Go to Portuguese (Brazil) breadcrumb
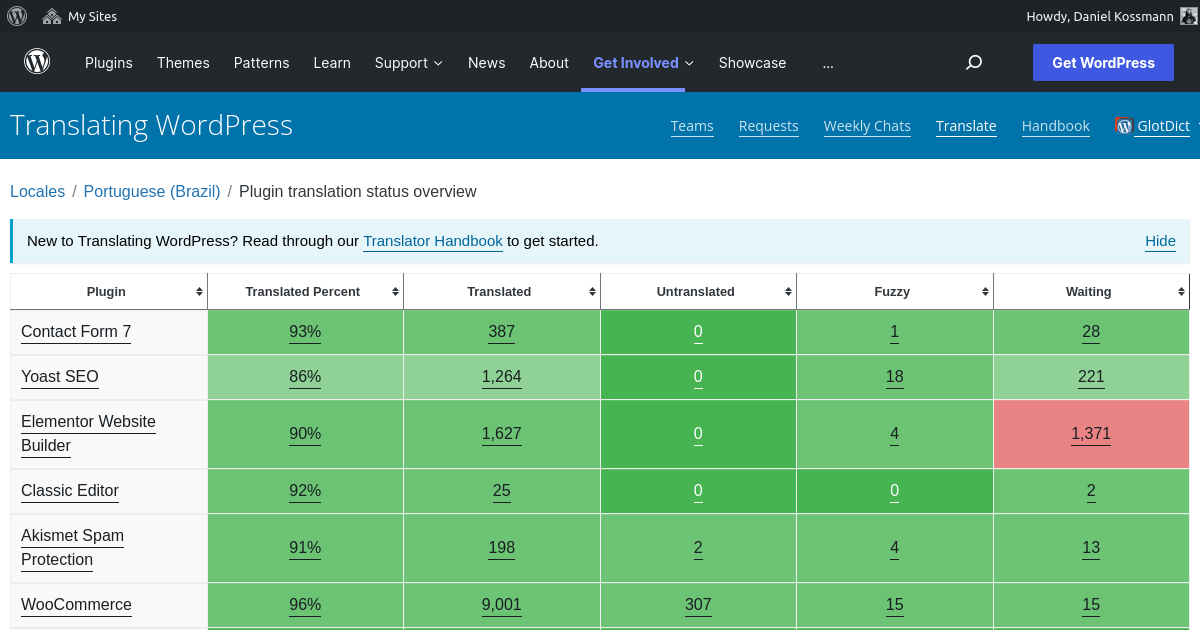Screen dimensions: 1200x630 pyautogui.click(x=152, y=191)
